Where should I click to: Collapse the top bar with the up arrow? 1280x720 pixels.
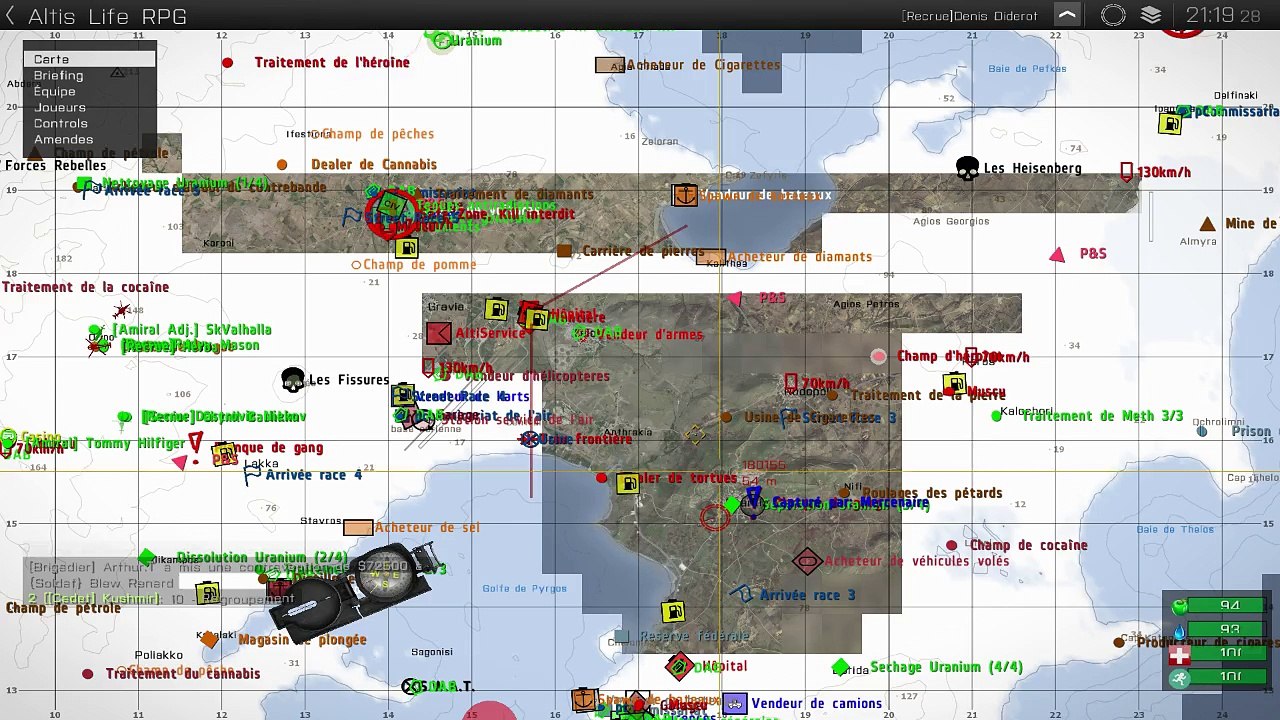(x=1068, y=16)
